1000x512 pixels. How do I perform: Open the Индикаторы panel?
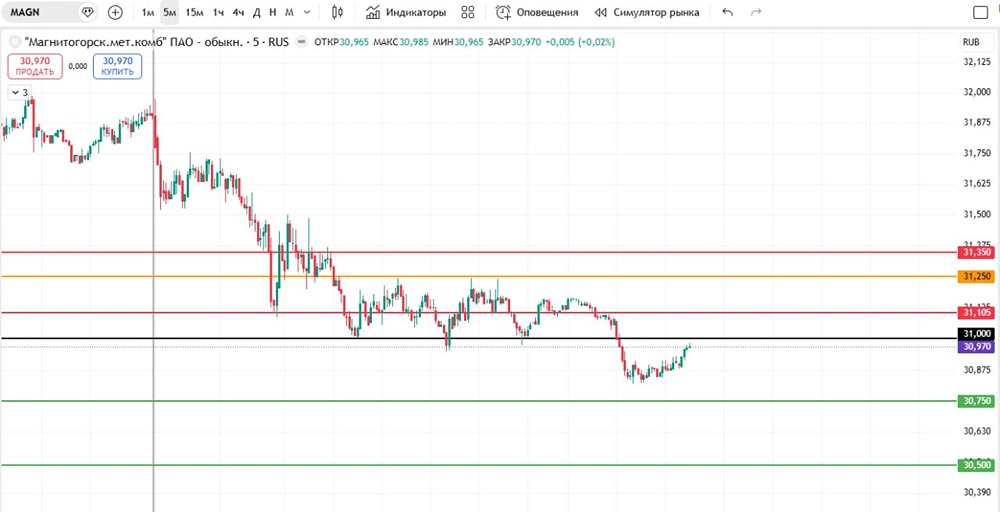click(406, 12)
